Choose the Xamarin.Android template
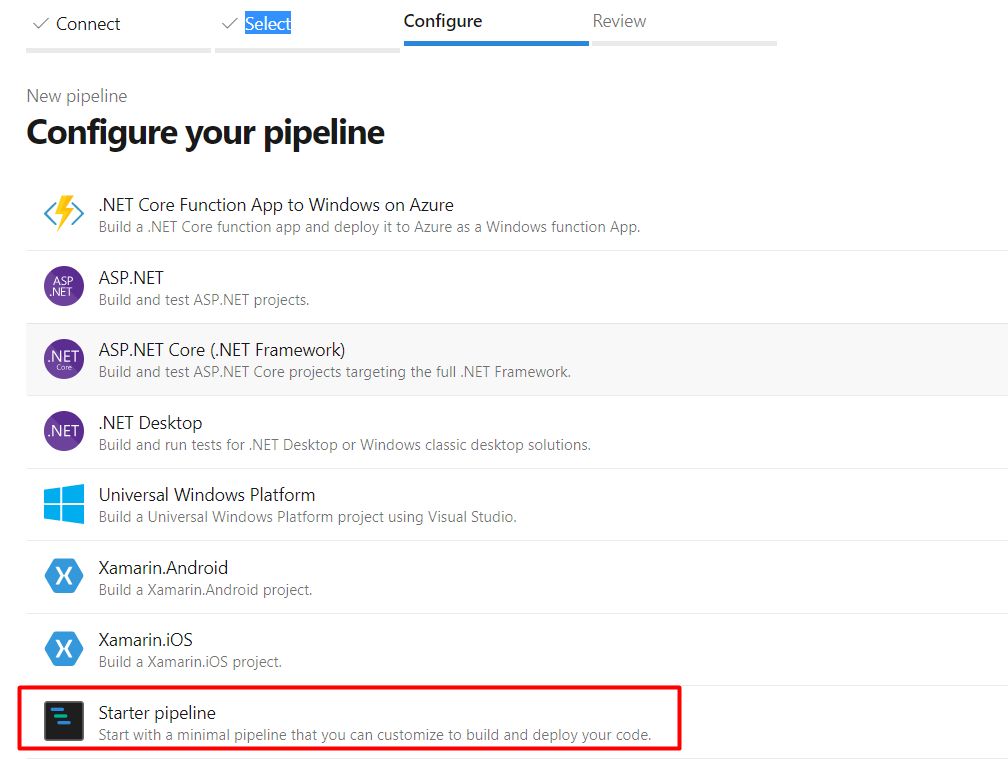Screen dimensions: 1008x762 pos(163,568)
